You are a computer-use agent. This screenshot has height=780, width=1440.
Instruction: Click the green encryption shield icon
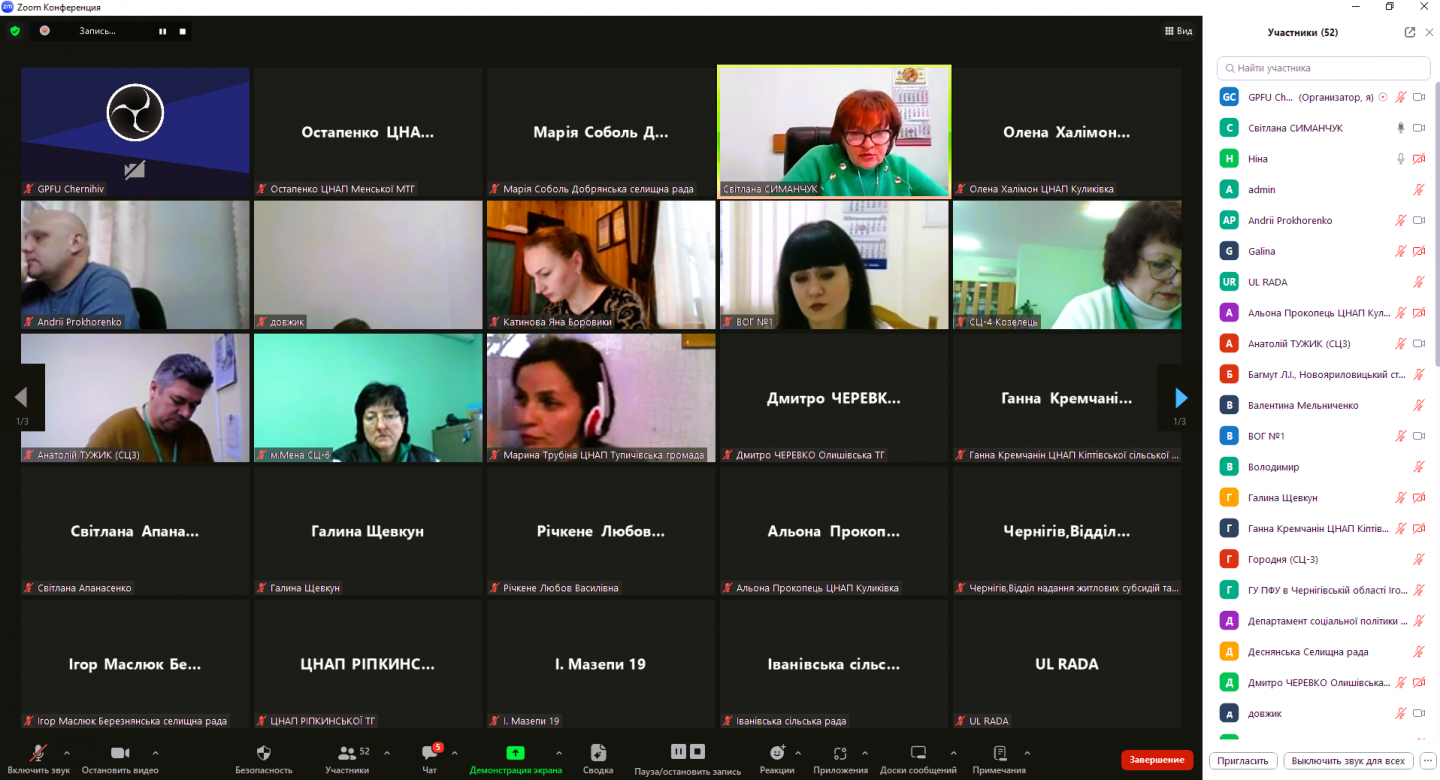point(15,31)
